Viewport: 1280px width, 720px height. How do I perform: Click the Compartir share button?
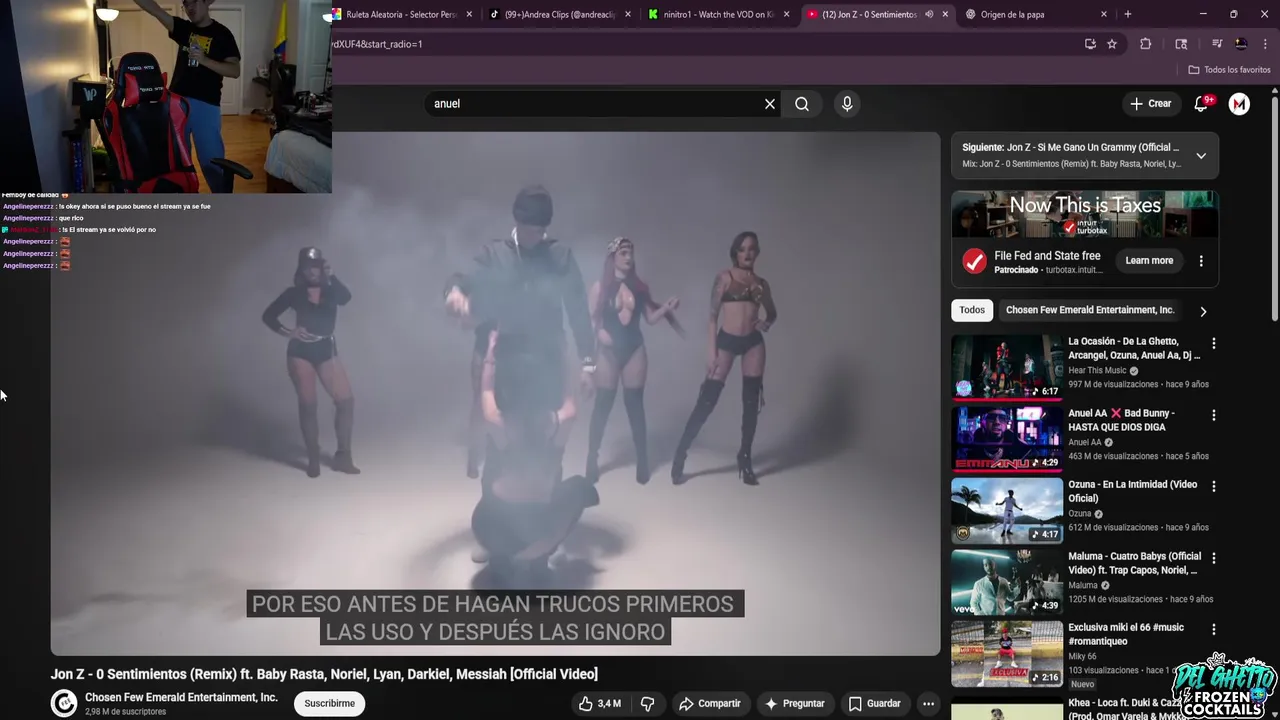pyautogui.click(x=709, y=703)
